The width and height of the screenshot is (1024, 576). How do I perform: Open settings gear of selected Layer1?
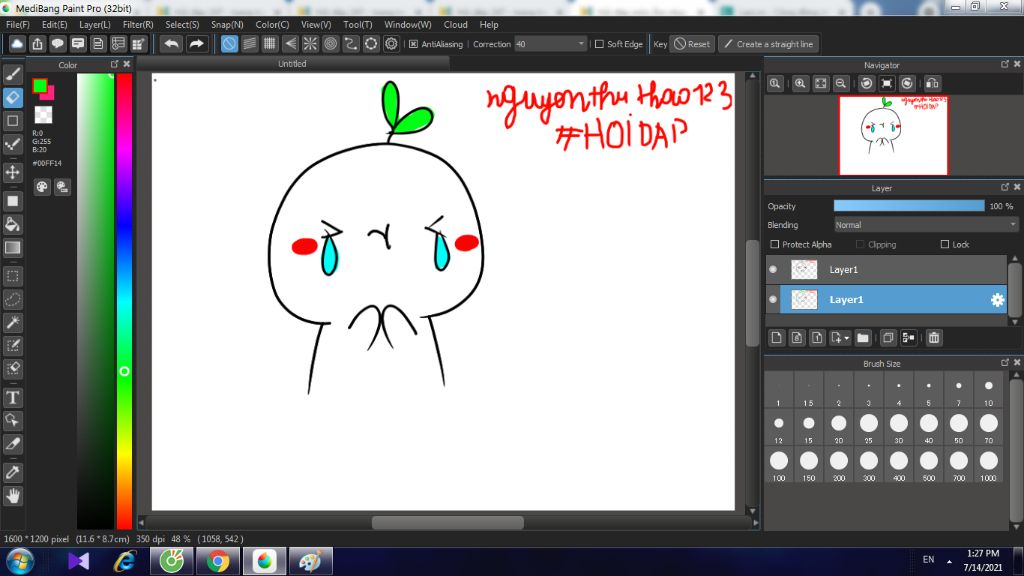point(997,300)
